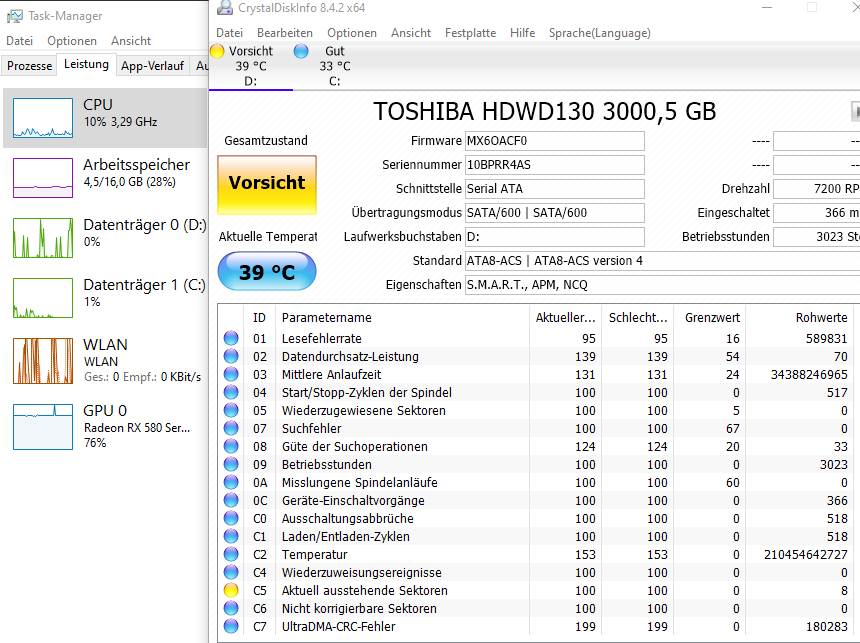Click the CrystalDiskInfo title bar icon
860x643 pixels.
tap(224, 7)
